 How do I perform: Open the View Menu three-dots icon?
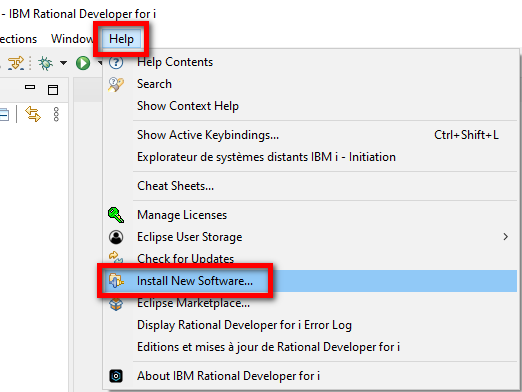56,114
